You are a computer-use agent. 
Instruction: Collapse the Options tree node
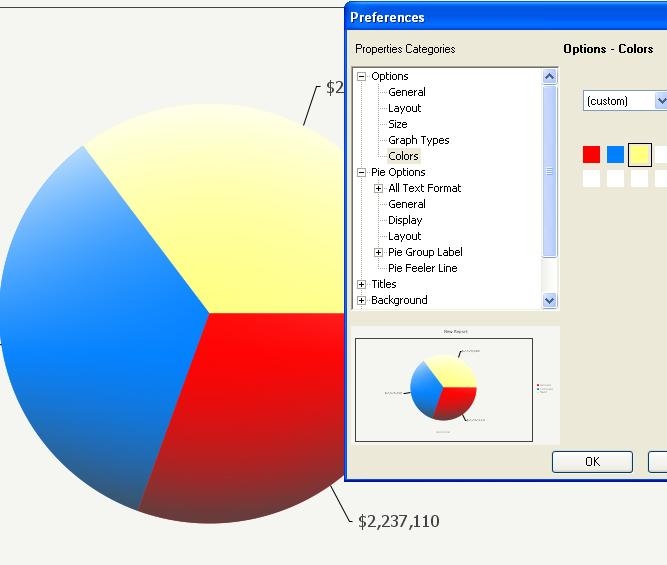click(x=362, y=76)
